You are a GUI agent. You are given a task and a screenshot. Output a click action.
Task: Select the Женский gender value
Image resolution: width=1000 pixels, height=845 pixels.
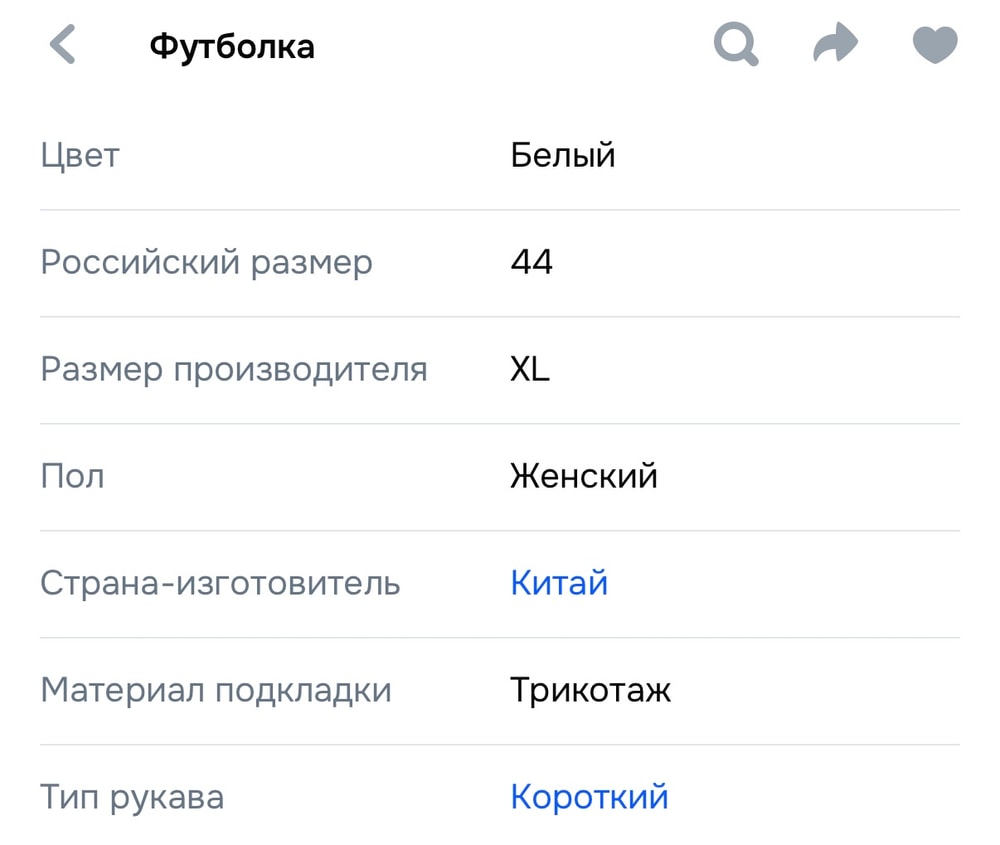click(584, 476)
